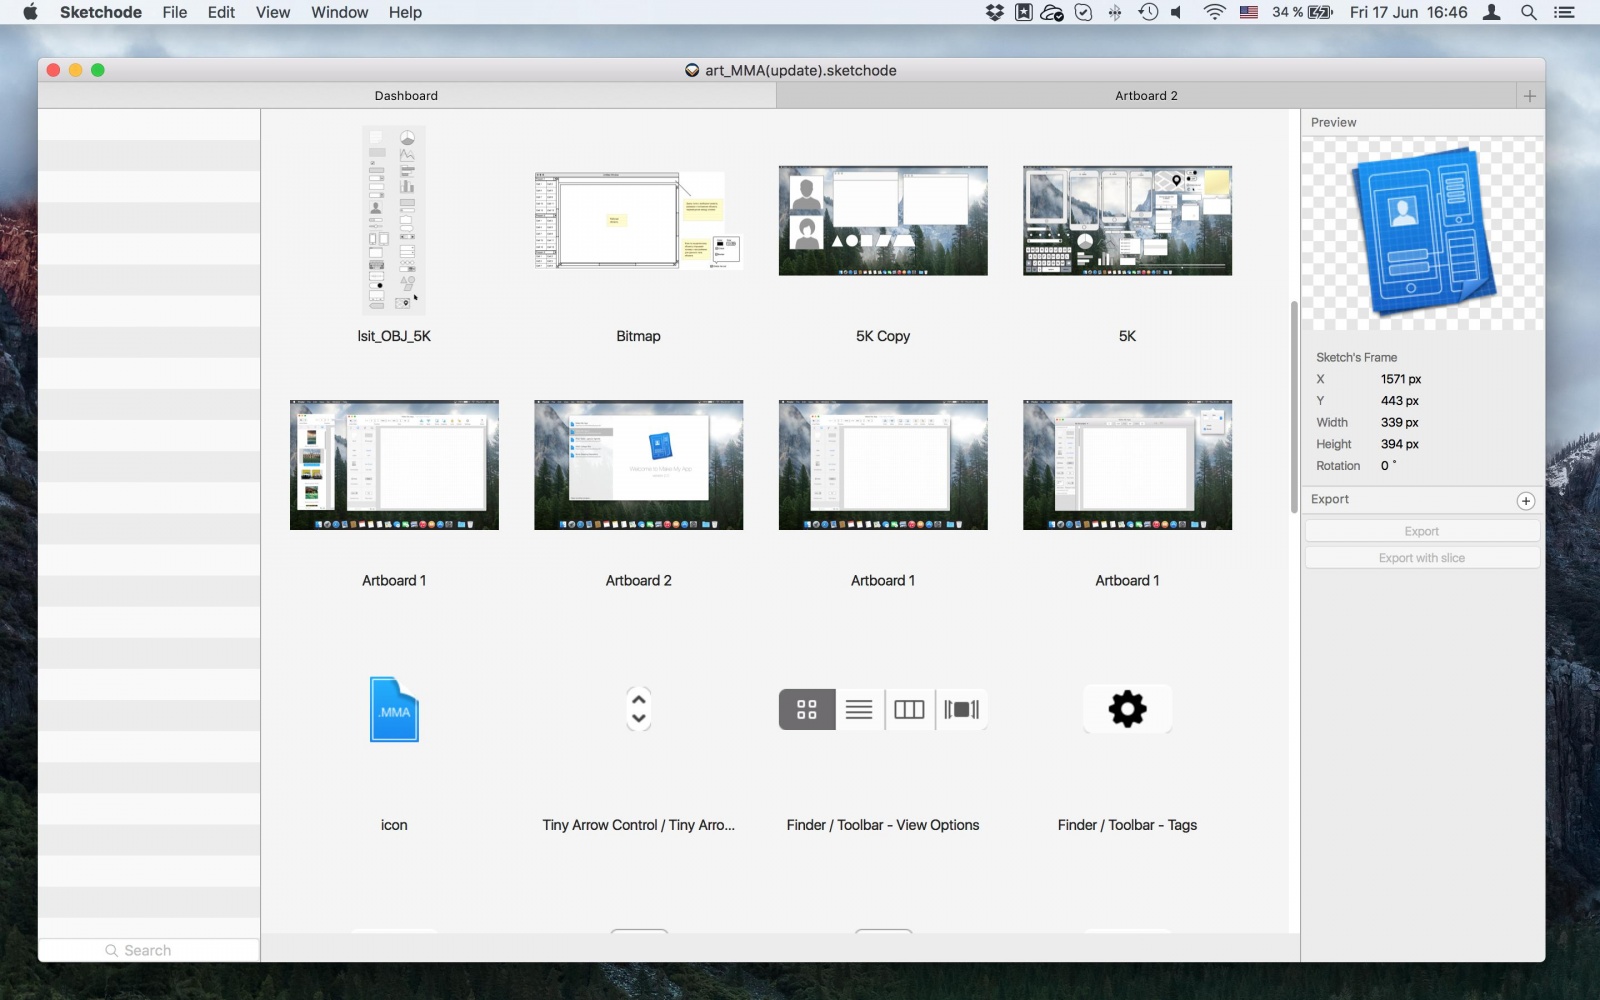Open Spotlight search icon
The width and height of the screenshot is (1600, 1000).
1528,12
